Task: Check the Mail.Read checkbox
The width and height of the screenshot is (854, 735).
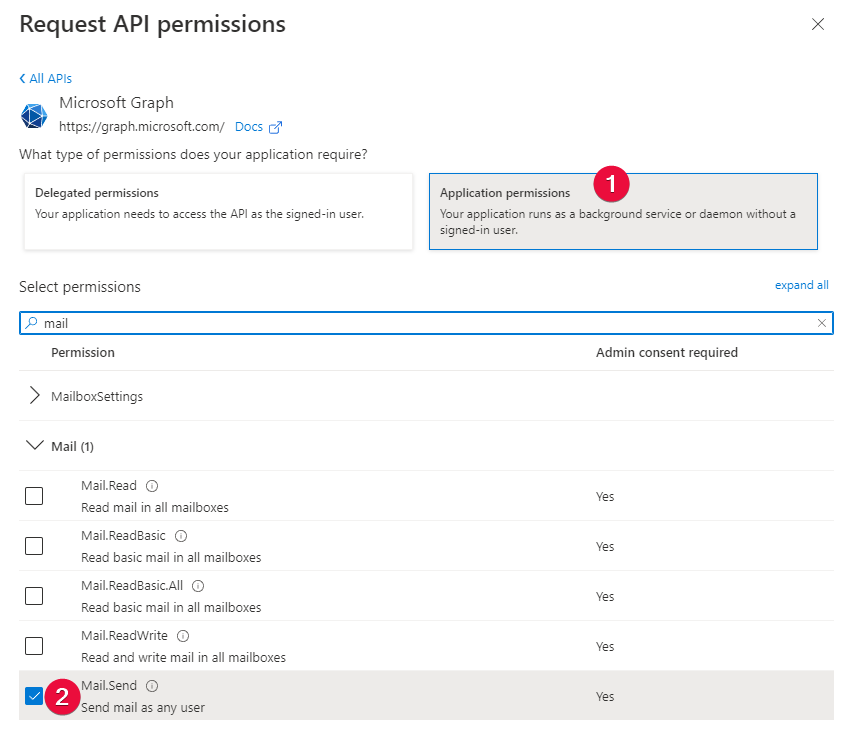Action: point(34,496)
